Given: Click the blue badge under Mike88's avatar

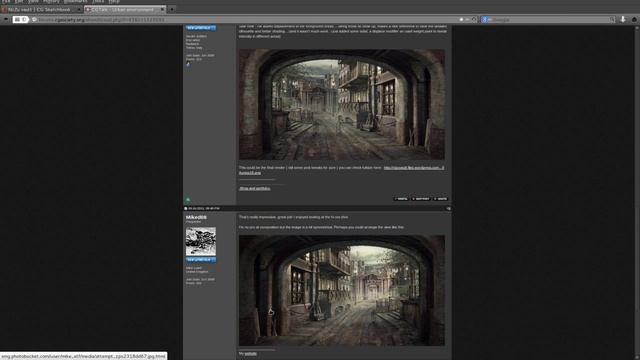Looking at the screenshot, I should point(201,260).
